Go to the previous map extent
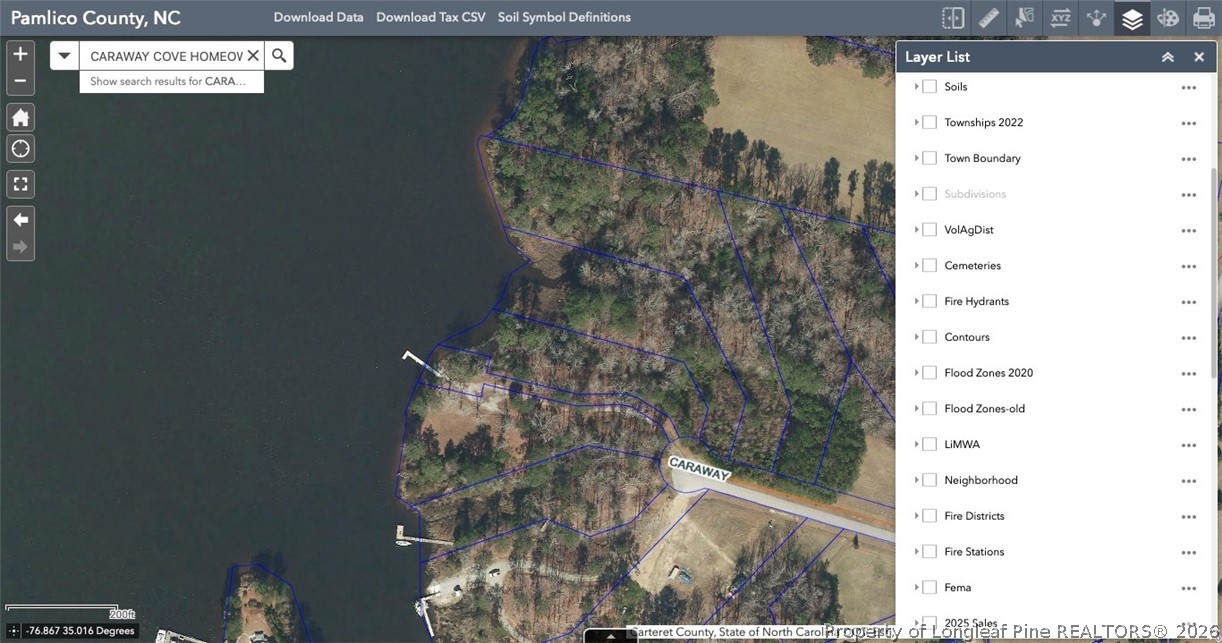Viewport: 1222px width, 643px height. [x=20, y=219]
